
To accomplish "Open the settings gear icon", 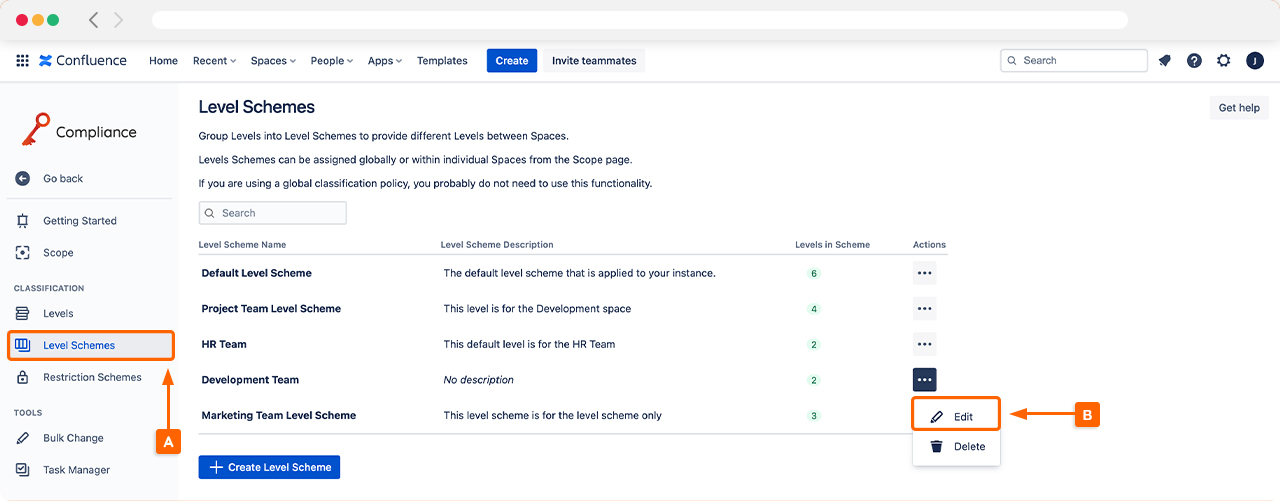I will point(1224,61).
